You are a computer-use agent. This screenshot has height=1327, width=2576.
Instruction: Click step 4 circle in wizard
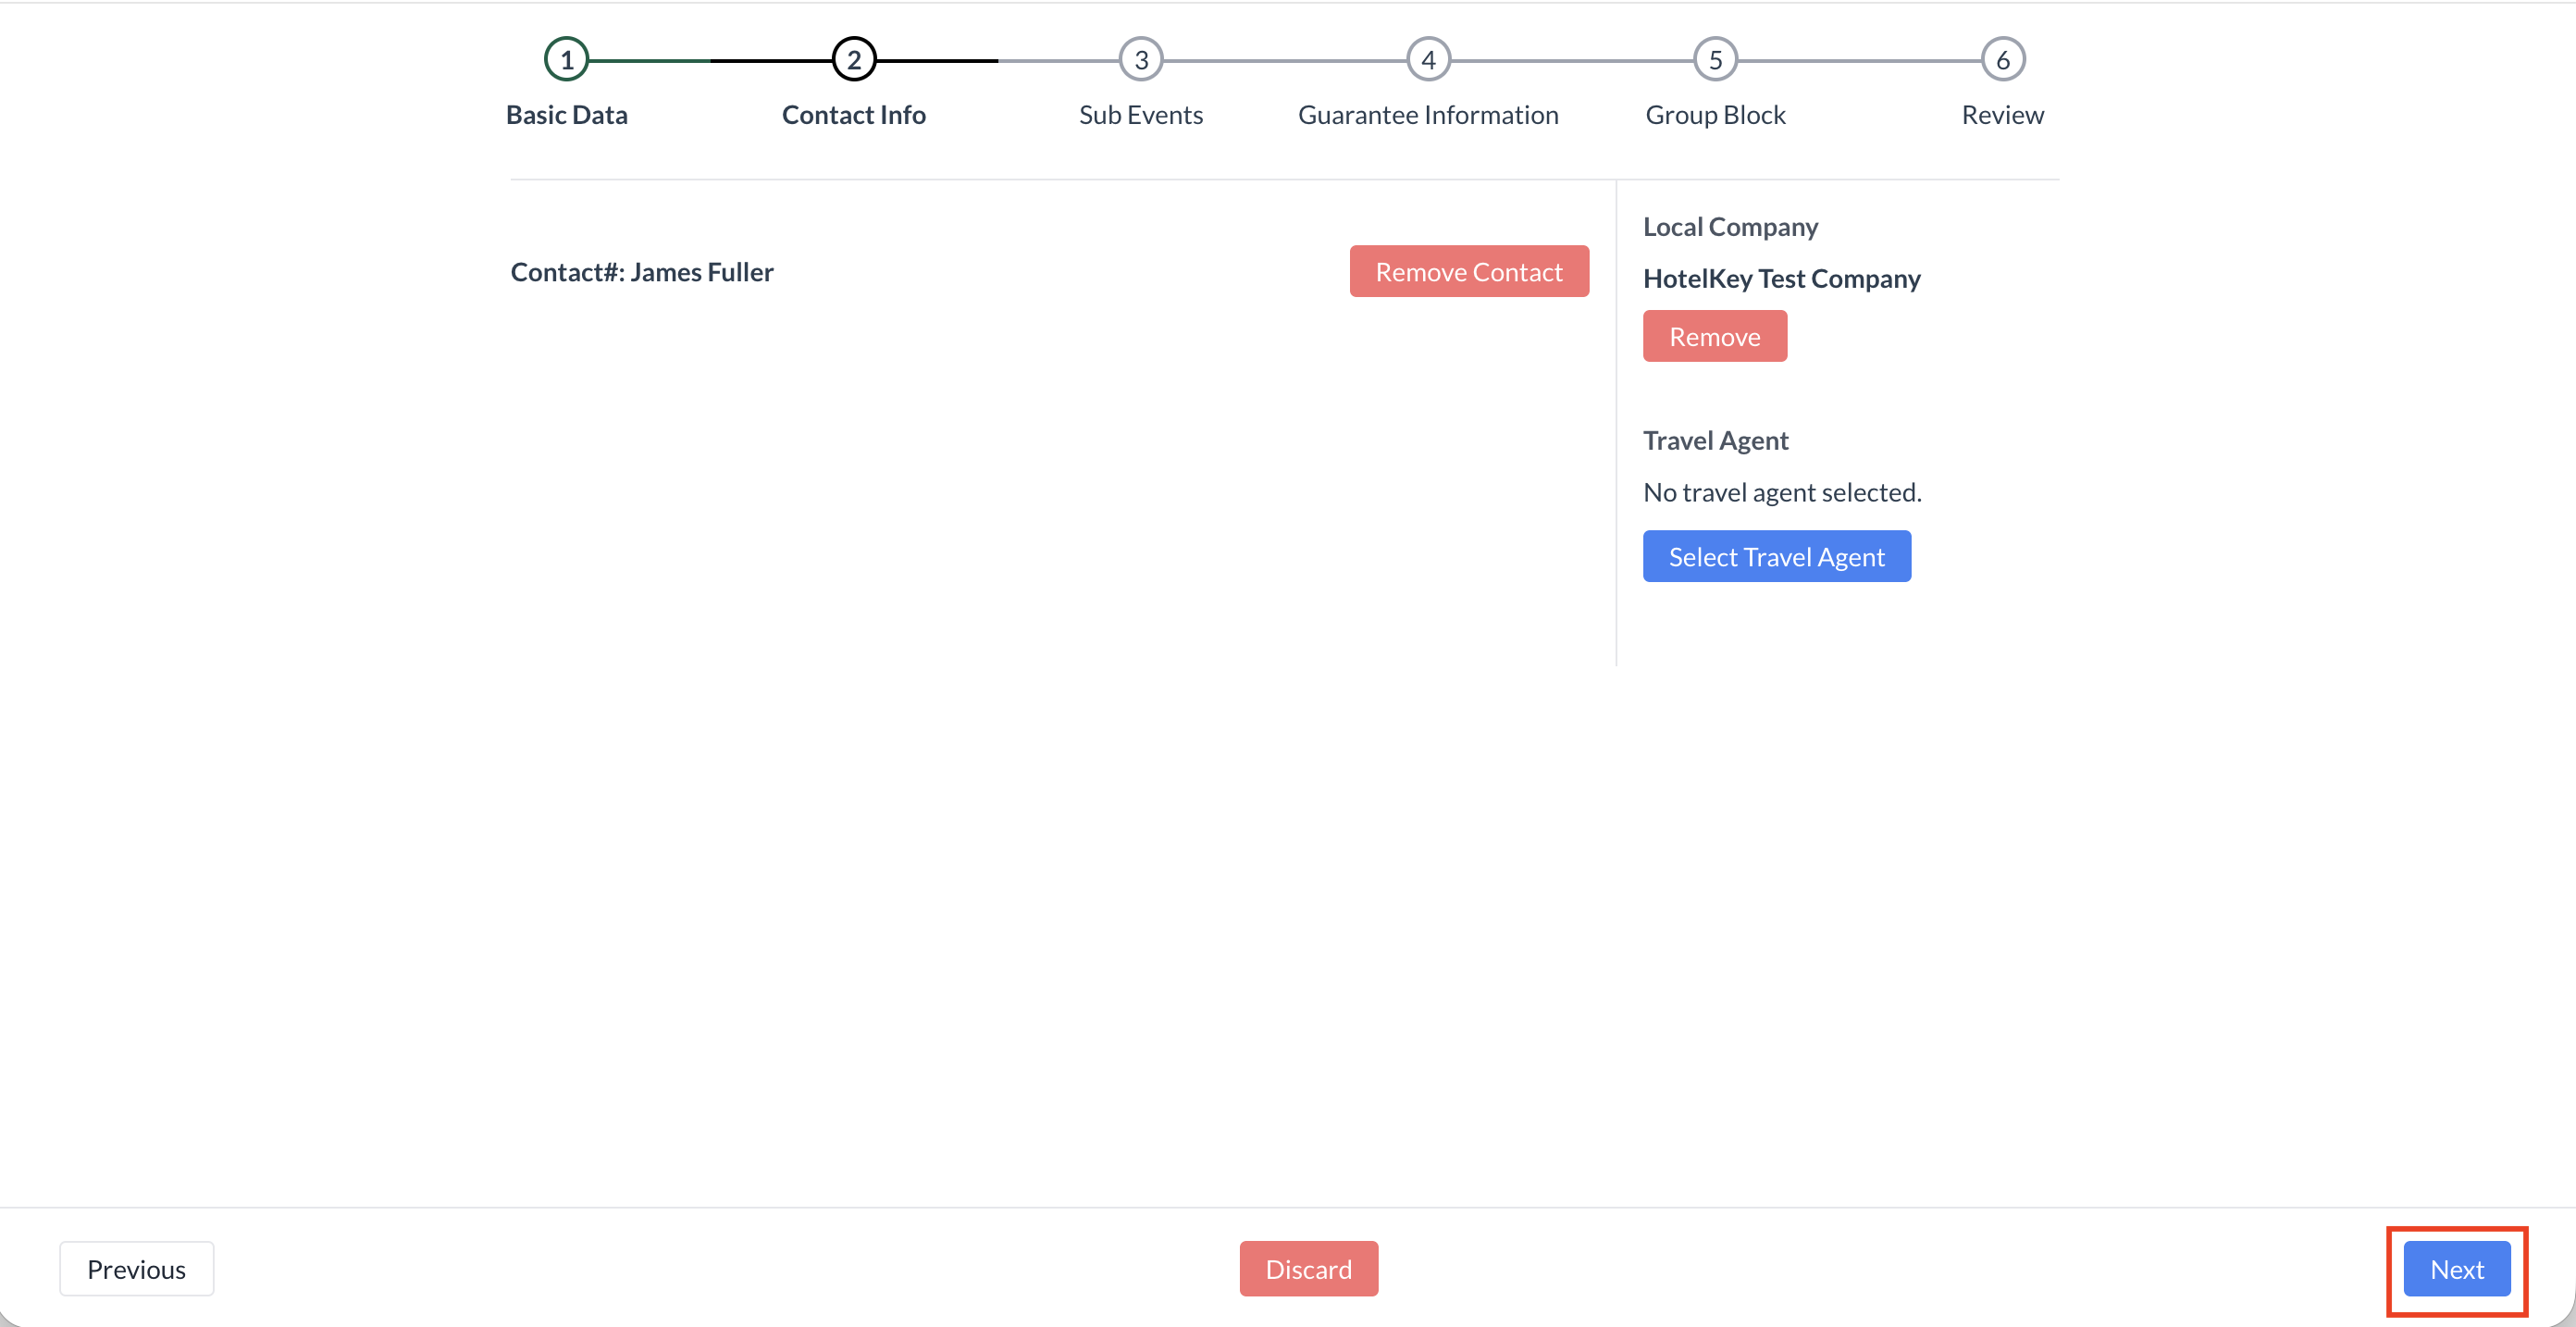(x=1428, y=60)
